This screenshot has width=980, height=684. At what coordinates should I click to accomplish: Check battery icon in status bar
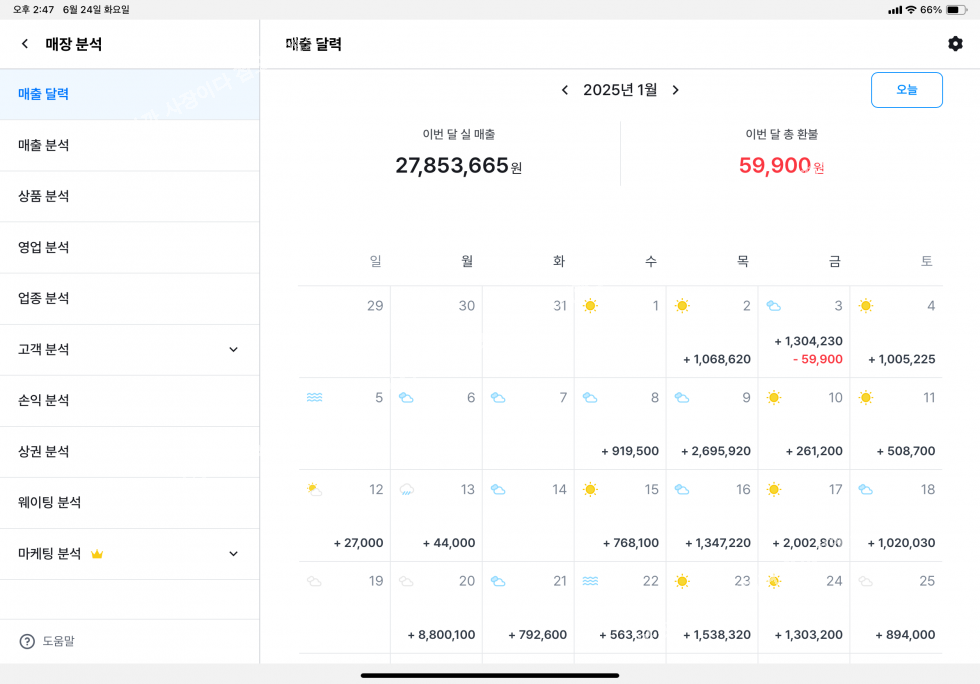[x=956, y=10]
